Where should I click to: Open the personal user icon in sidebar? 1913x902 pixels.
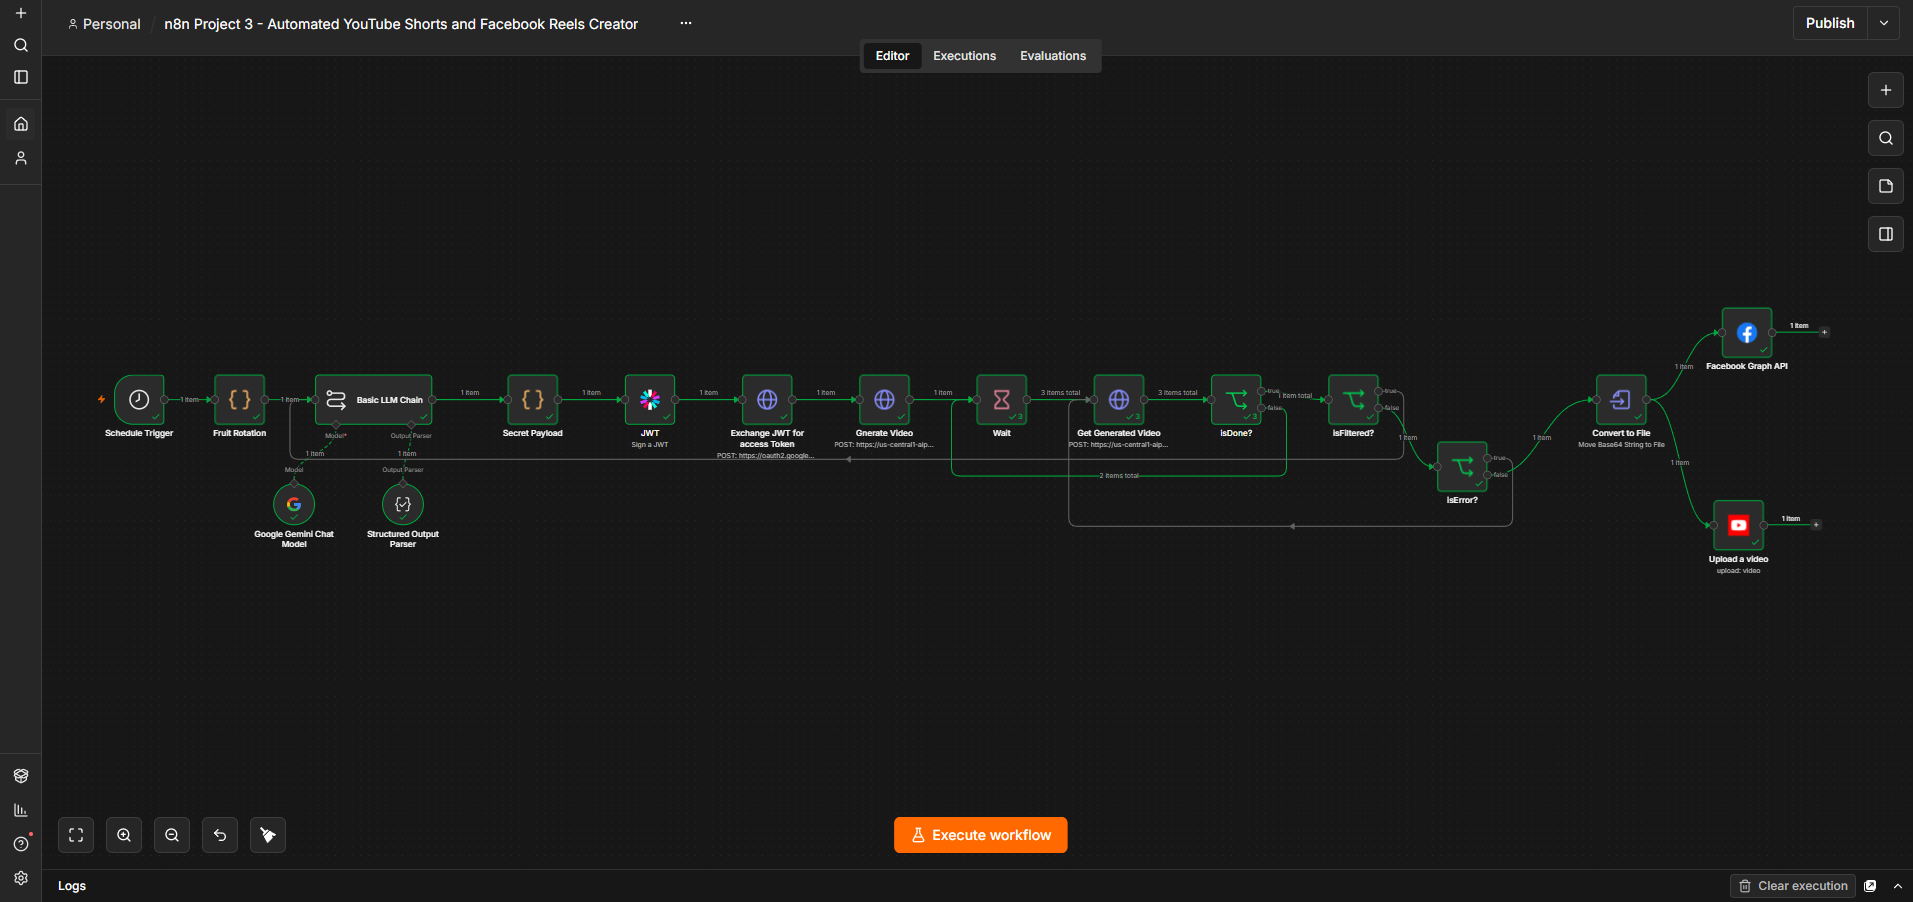coord(21,158)
